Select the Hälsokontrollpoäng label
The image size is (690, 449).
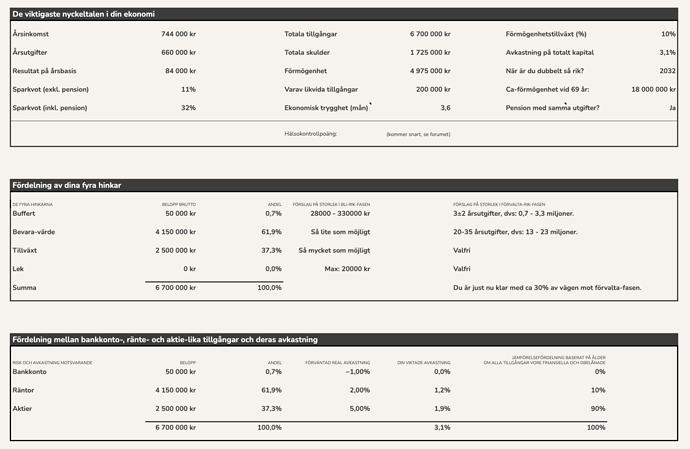coord(310,133)
